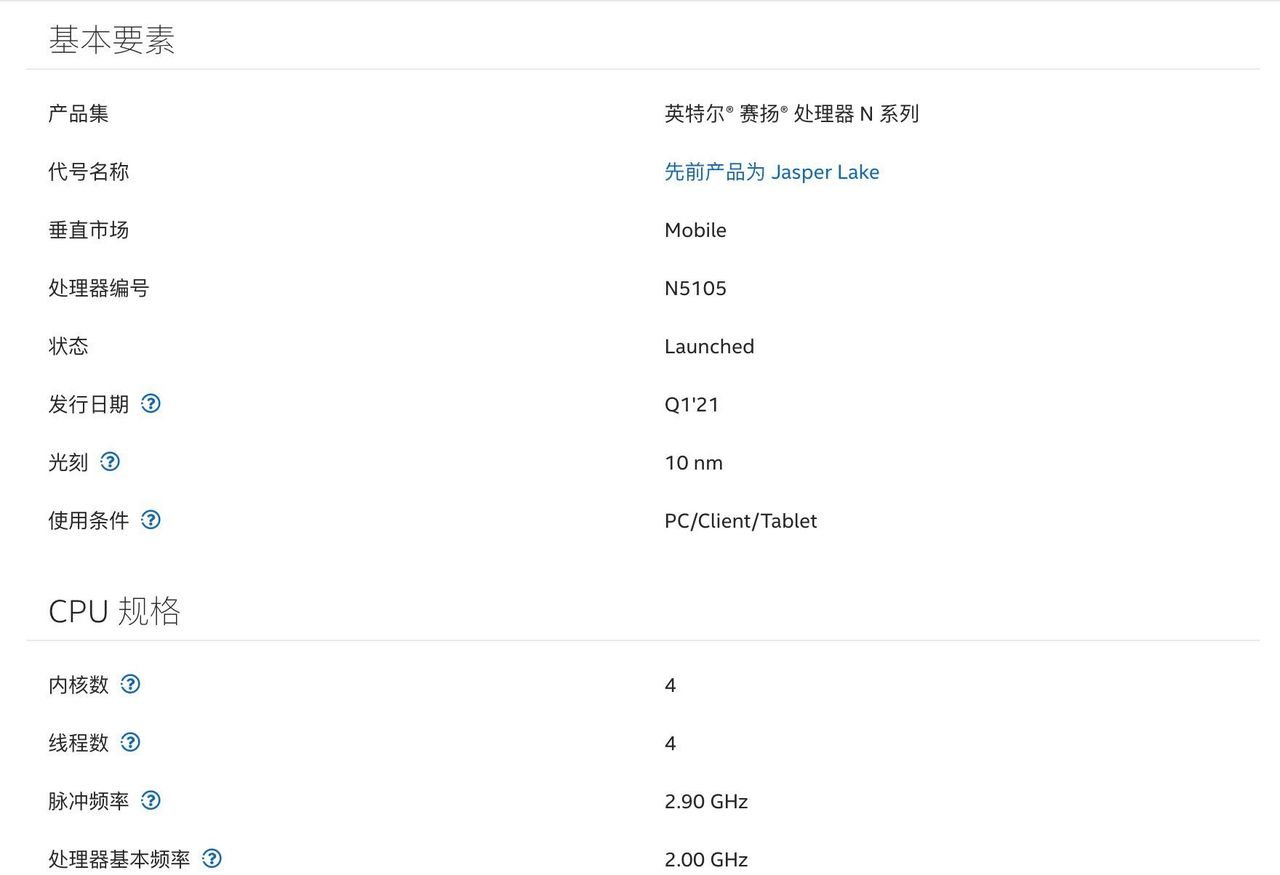Viewport: 1280px width, 875px height.
Task: Click the question mark beside 处理器基本频率
Action: (x=211, y=858)
